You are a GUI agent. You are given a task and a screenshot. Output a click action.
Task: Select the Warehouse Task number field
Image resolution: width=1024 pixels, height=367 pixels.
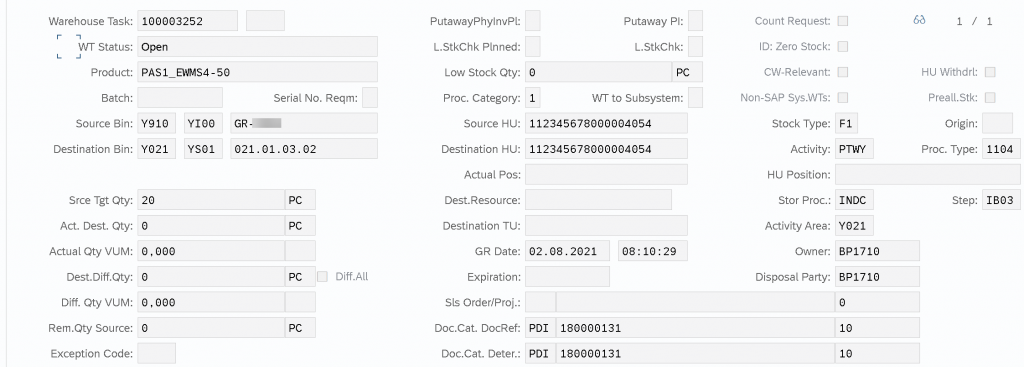pyautogui.click(x=187, y=21)
